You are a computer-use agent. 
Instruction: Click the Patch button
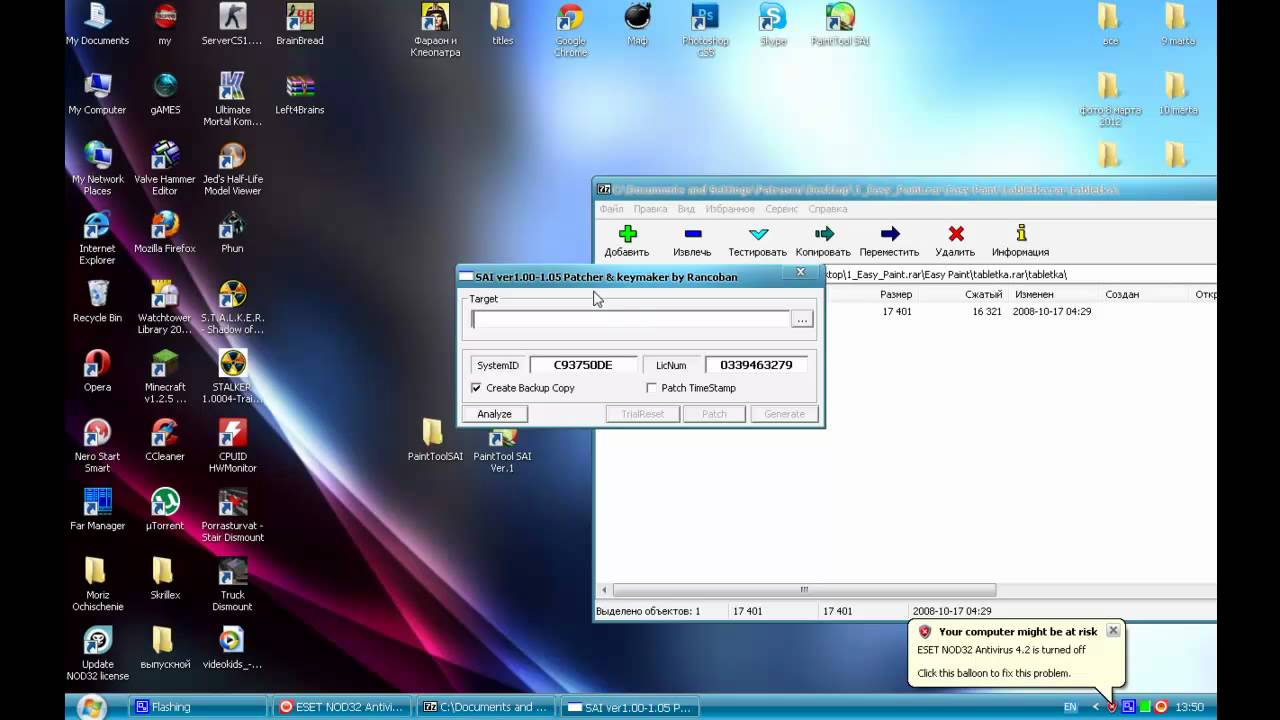coord(714,414)
